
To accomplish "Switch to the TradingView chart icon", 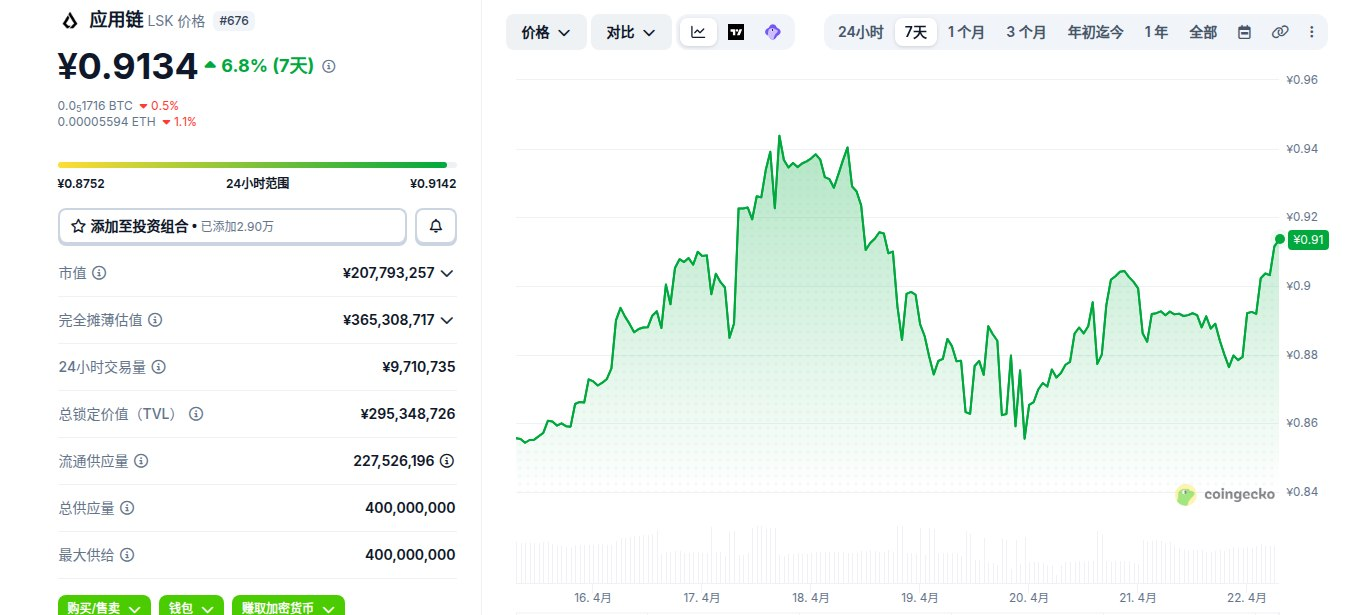I will pos(736,32).
